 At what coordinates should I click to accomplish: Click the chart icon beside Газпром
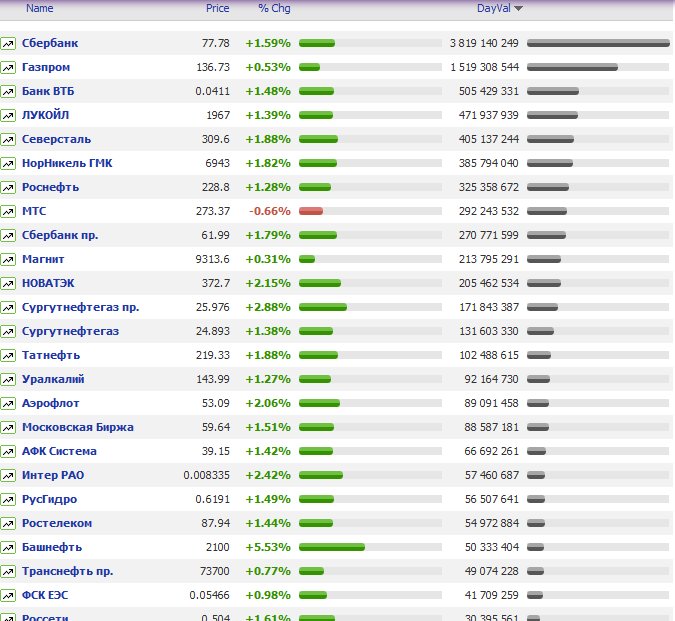point(8,67)
